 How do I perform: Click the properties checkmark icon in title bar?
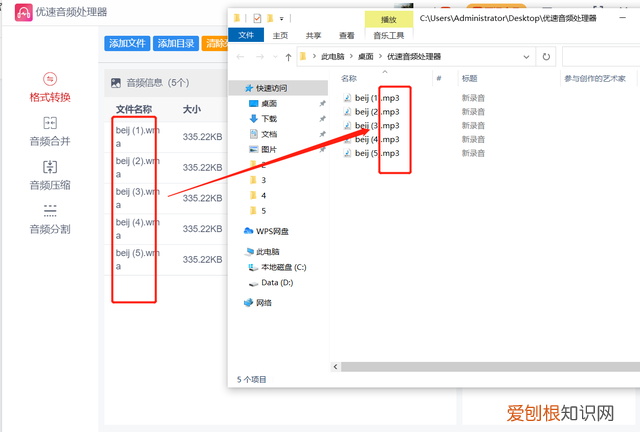pos(257,18)
